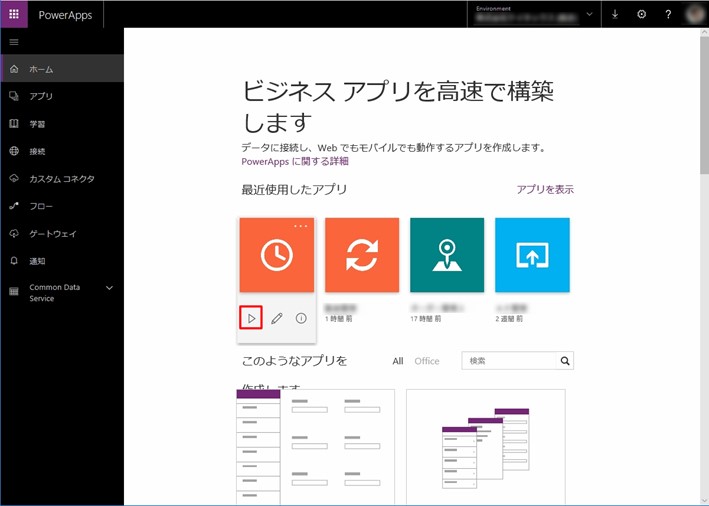Choose the form layout app template
The image size is (709, 506).
(x=316, y=447)
